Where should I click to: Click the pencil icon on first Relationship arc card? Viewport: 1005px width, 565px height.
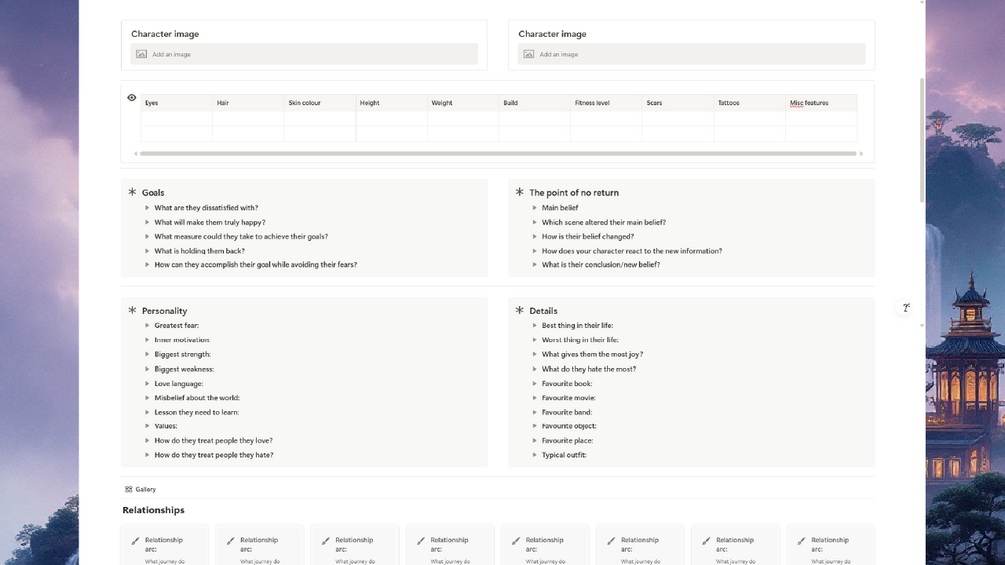click(x=135, y=541)
